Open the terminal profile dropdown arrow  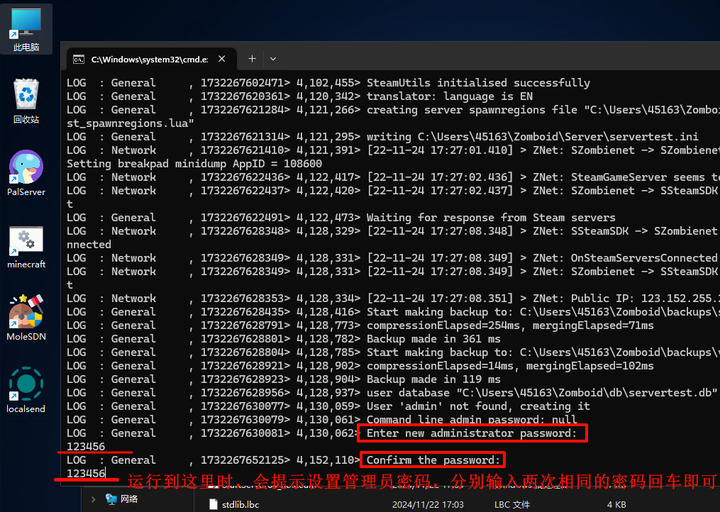(x=273, y=59)
